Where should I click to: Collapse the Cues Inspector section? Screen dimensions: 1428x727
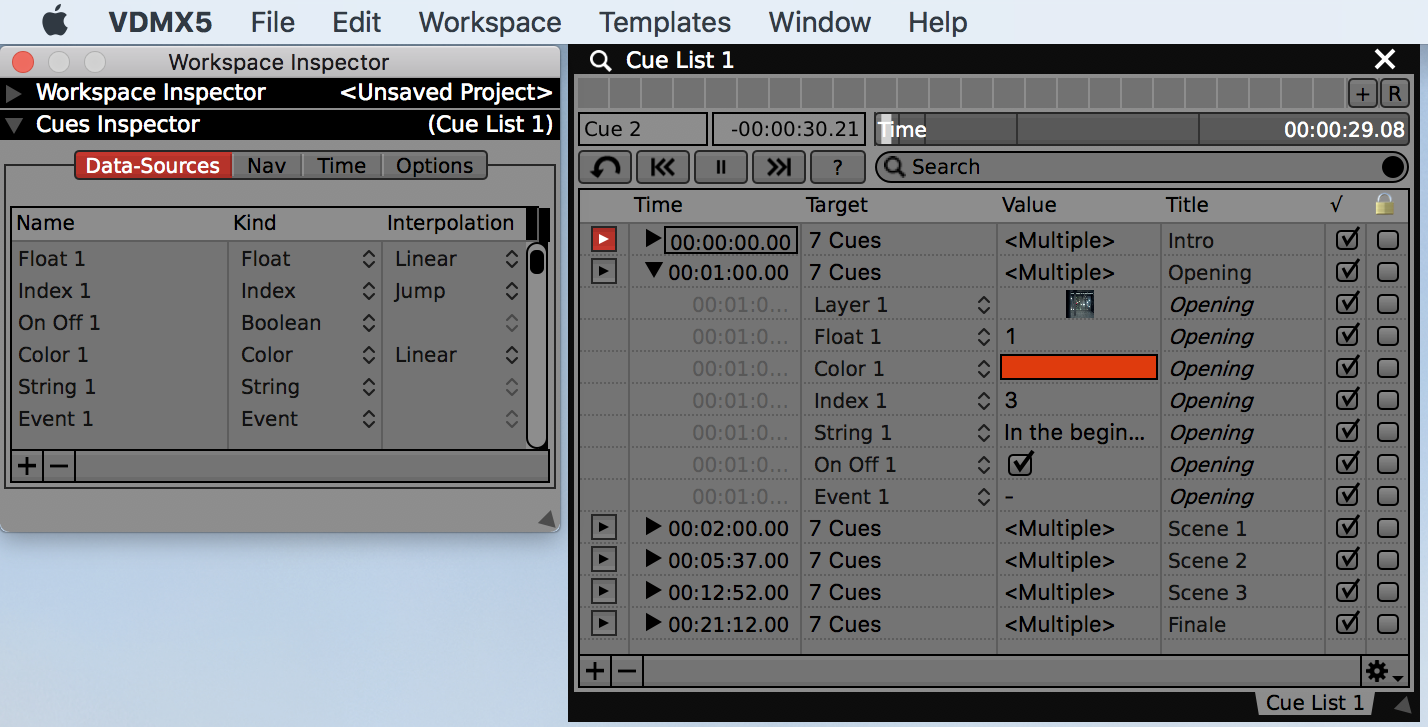pyautogui.click(x=13, y=125)
